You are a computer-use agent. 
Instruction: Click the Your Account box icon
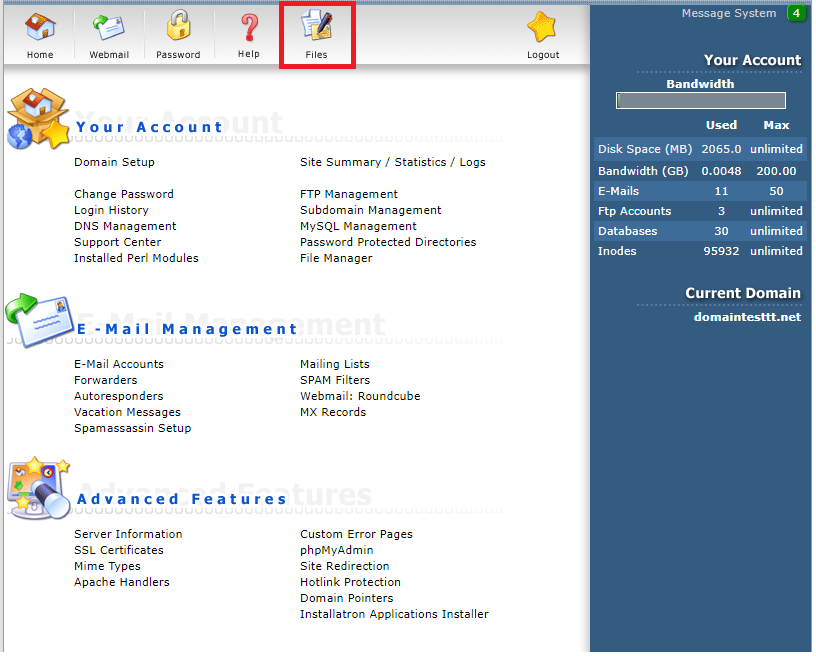[38, 120]
